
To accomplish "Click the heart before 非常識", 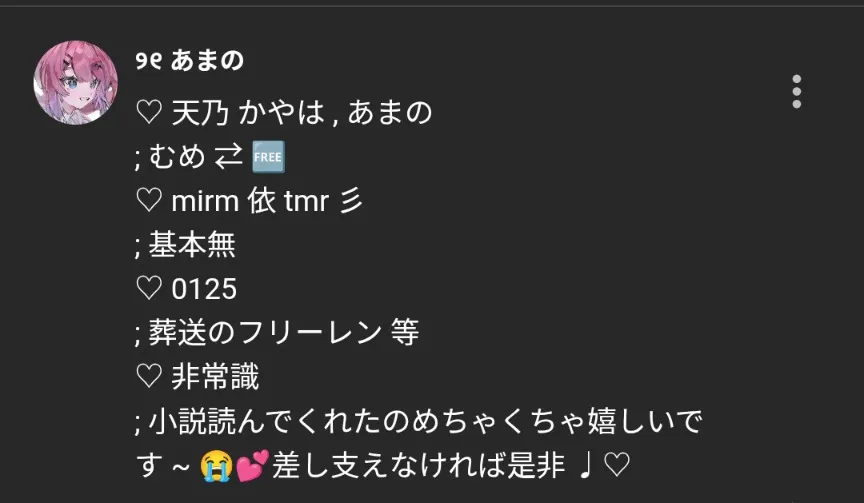I will point(149,377).
